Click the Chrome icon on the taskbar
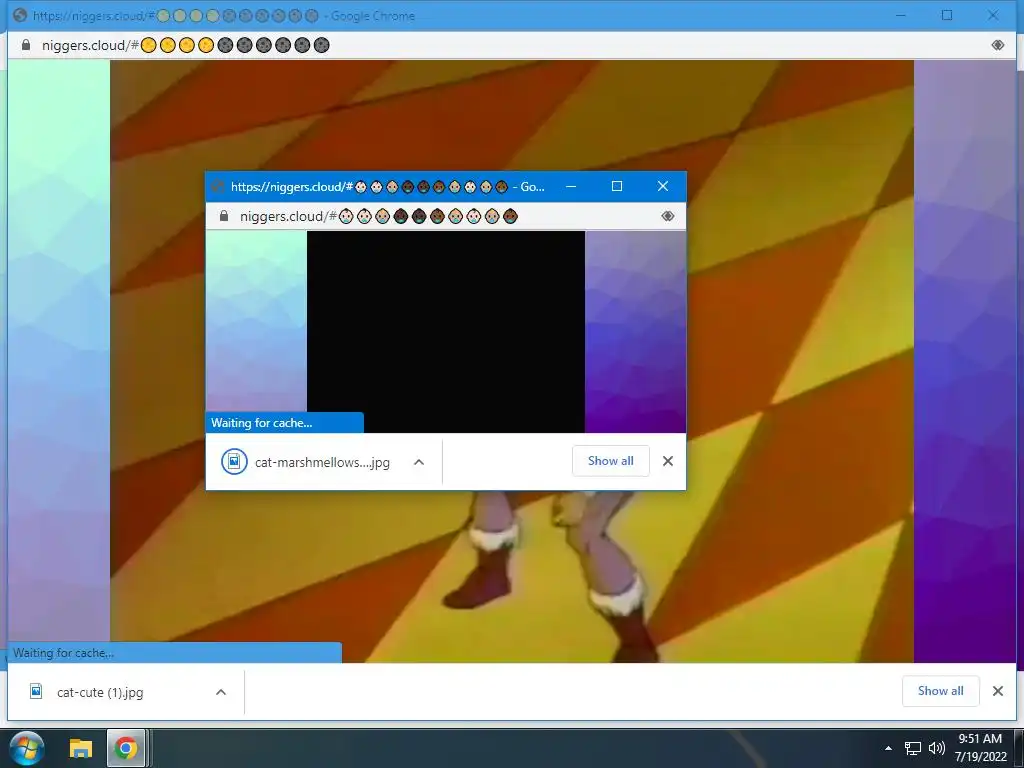Image resolution: width=1024 pixels, height=768 pixels. tap(126, 748)
